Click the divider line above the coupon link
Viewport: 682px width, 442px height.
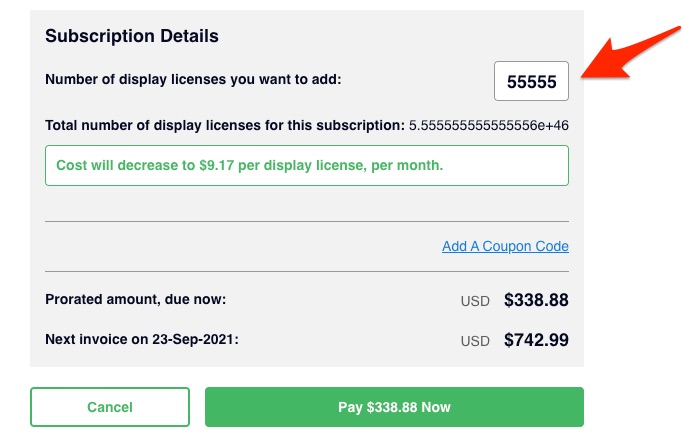(x=306, y=221)
